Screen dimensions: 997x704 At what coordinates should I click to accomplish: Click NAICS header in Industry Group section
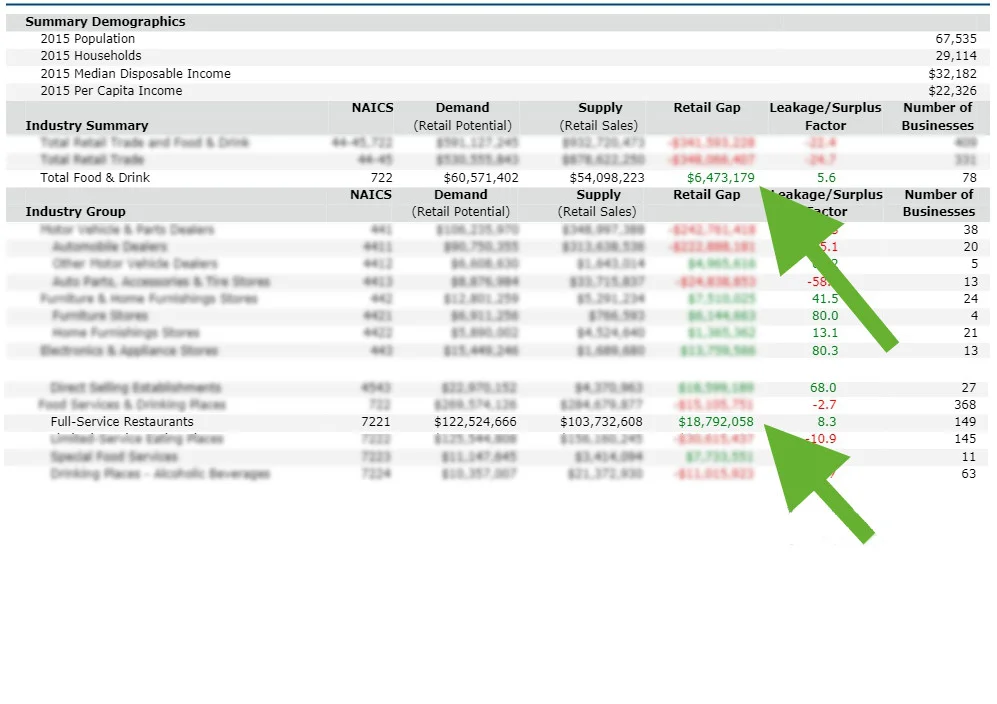coord(371,195)
